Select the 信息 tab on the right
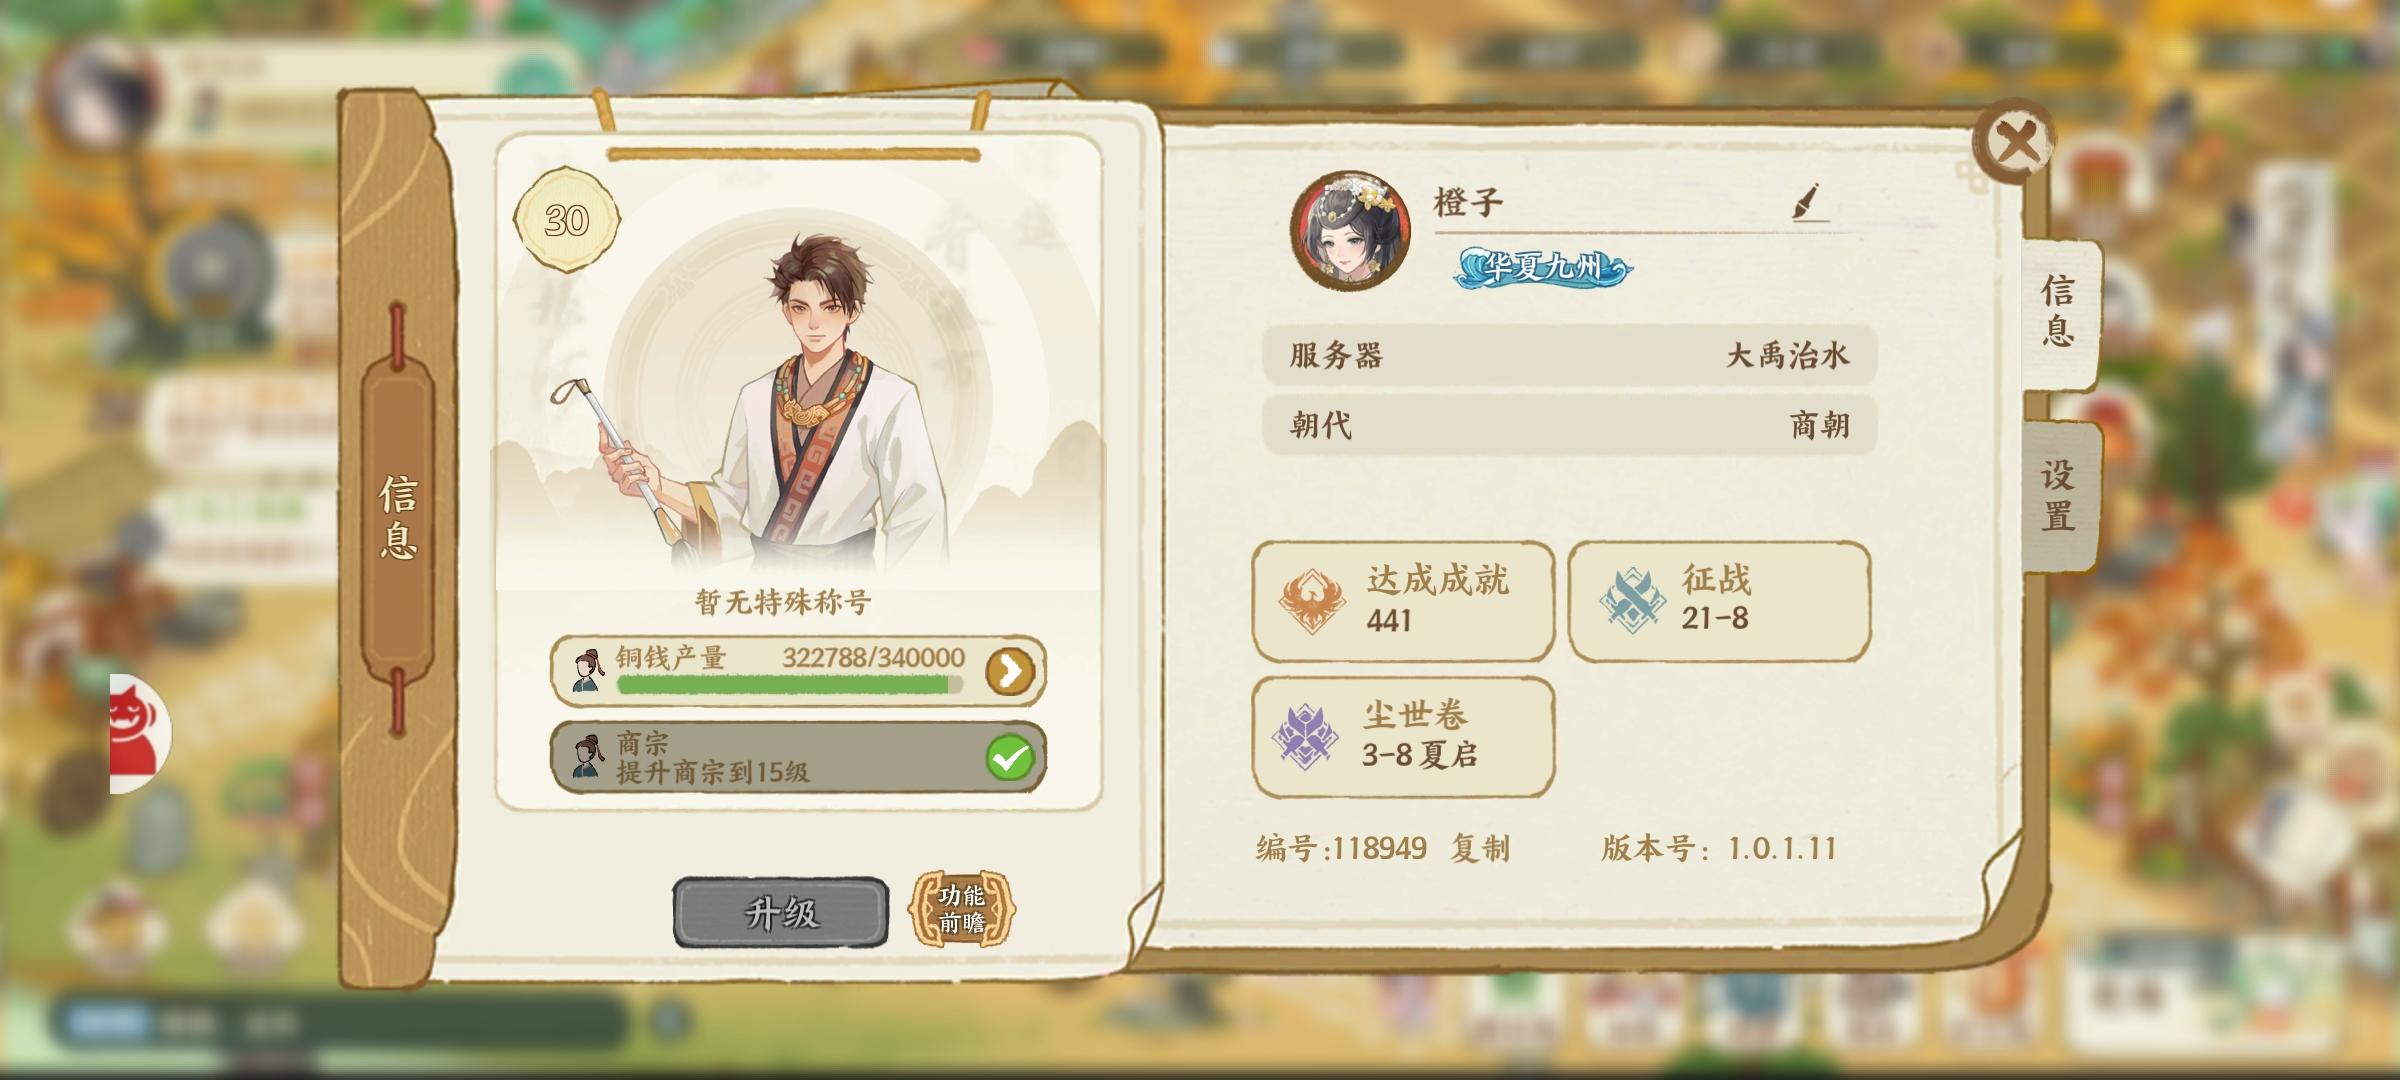Image resolution: width=2400 pixels, height=1080 pixels. click(2058, 312)
